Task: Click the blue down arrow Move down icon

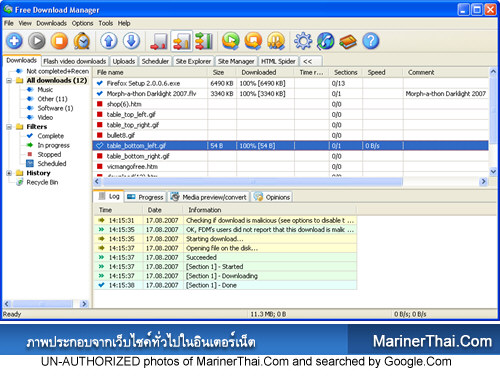Action: (x=131, y=41)
